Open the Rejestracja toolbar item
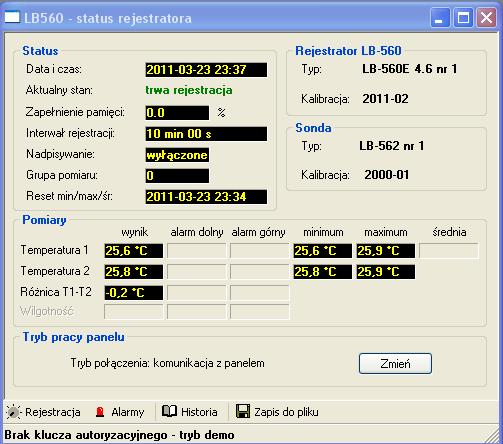This screenshot has width=503, height=444. pyautogui.click(x=43, y=412)
